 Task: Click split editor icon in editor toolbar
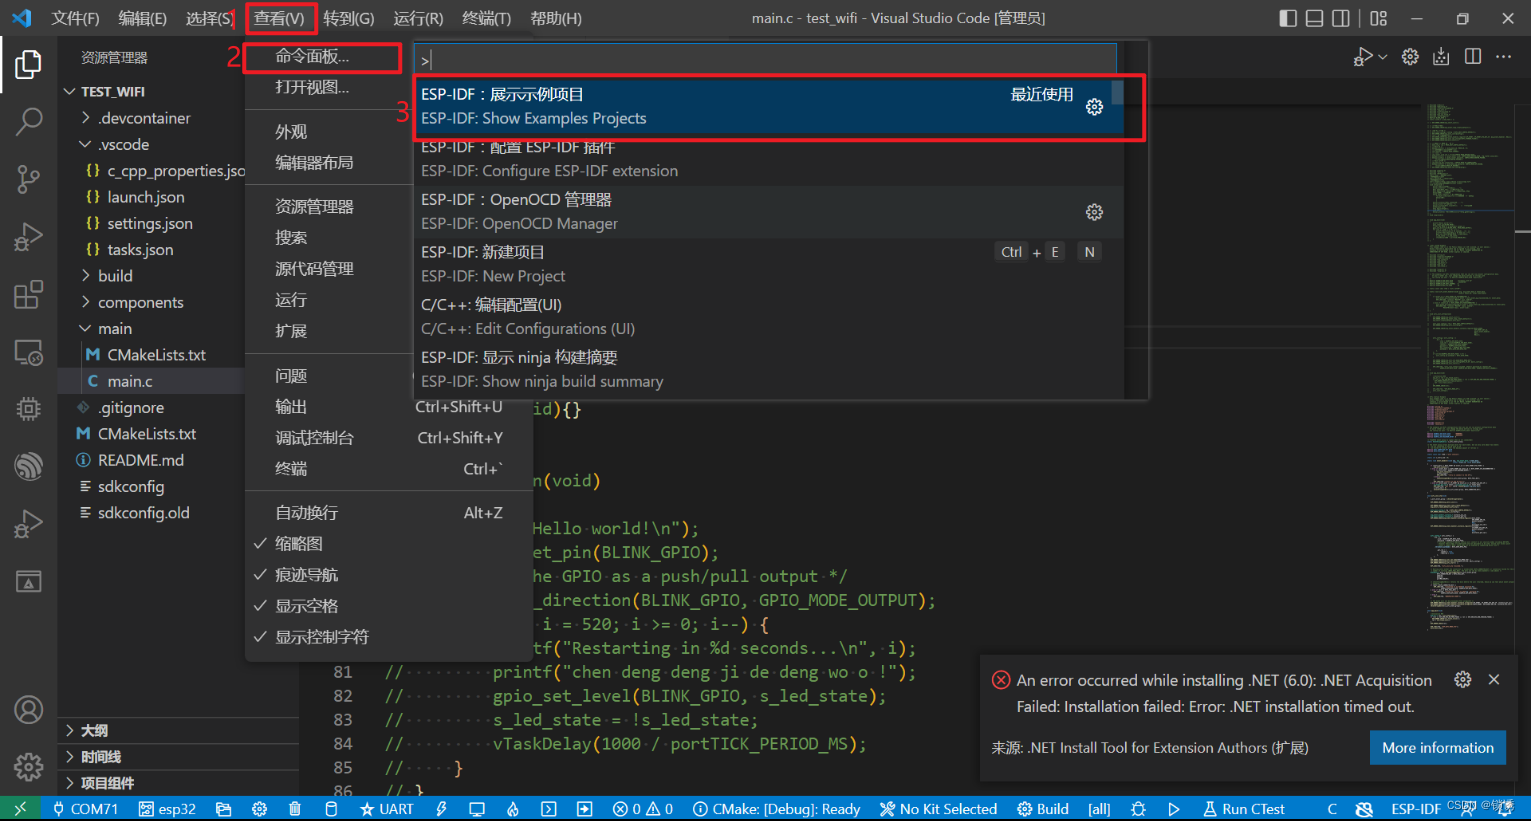pyautogui.click(x=1473, y=57)
